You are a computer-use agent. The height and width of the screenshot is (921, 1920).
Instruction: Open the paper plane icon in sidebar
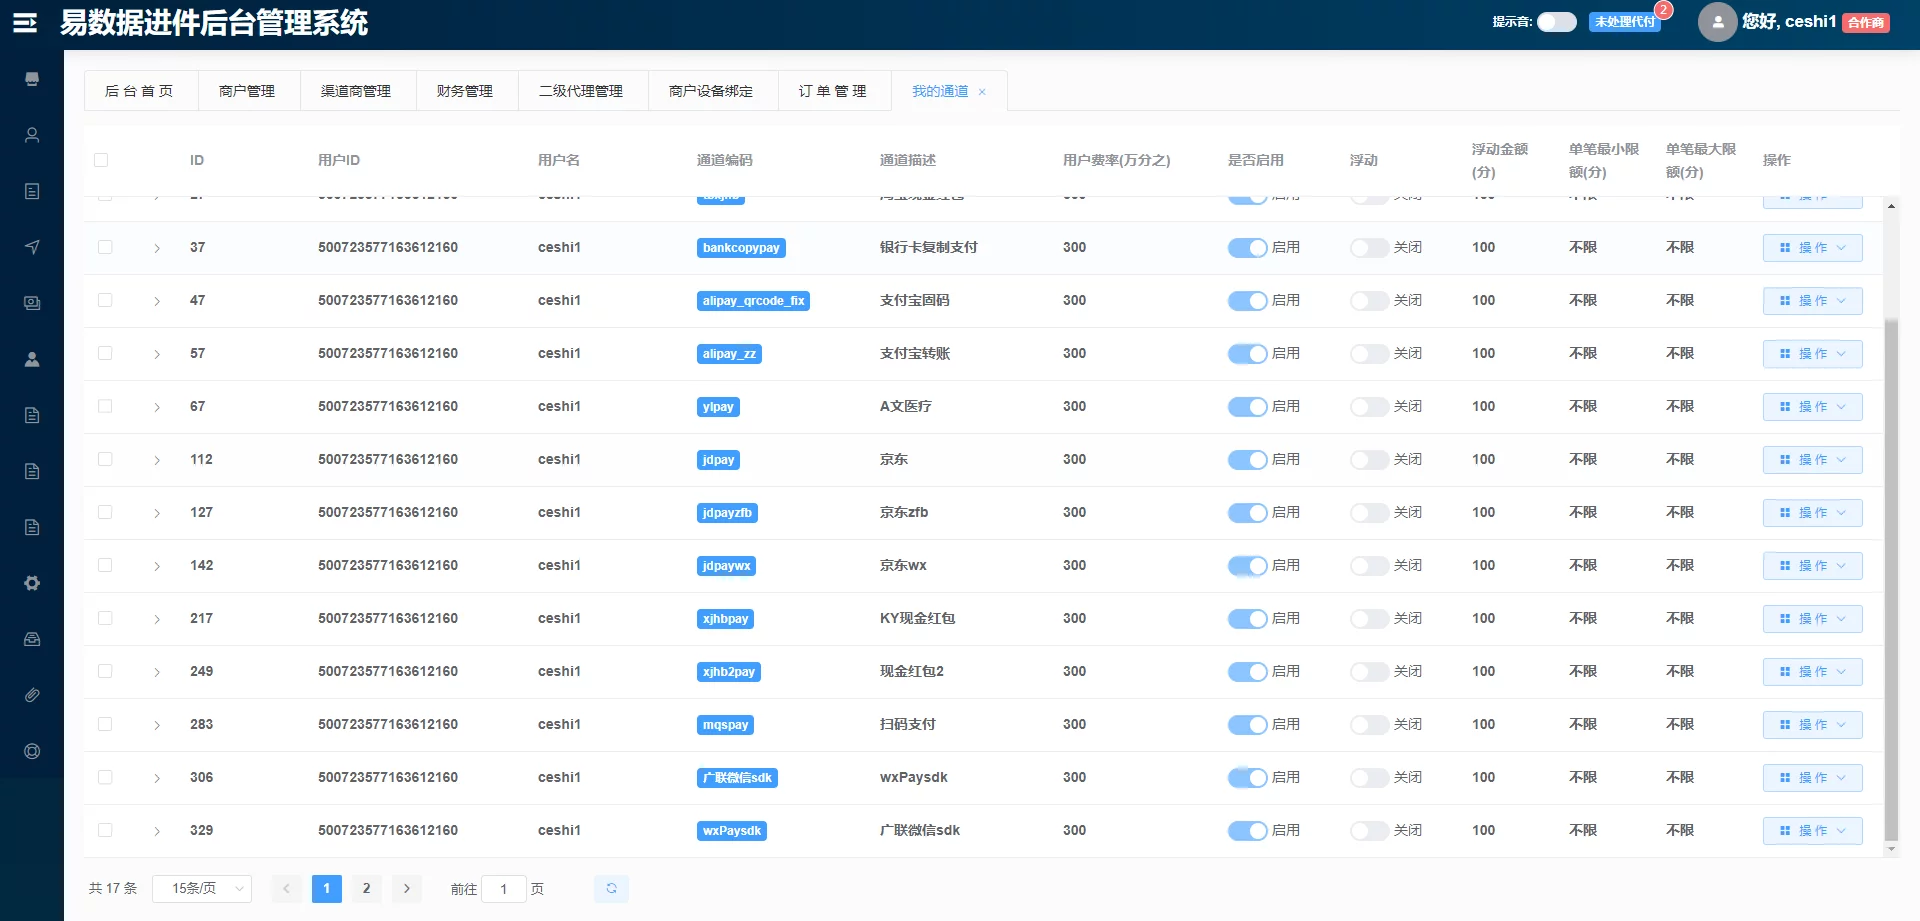[32, 247]
